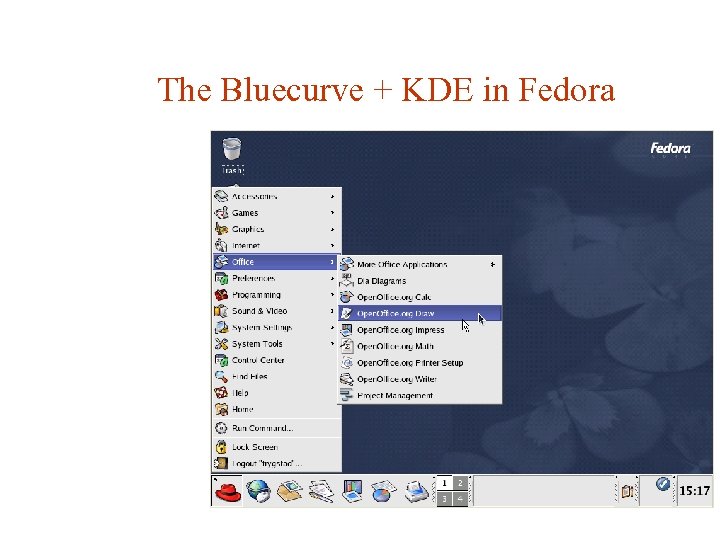This screenshot has height=540, width=720.
Task: Click the blue checkmark update notifier icon
Action: point(662,484)
